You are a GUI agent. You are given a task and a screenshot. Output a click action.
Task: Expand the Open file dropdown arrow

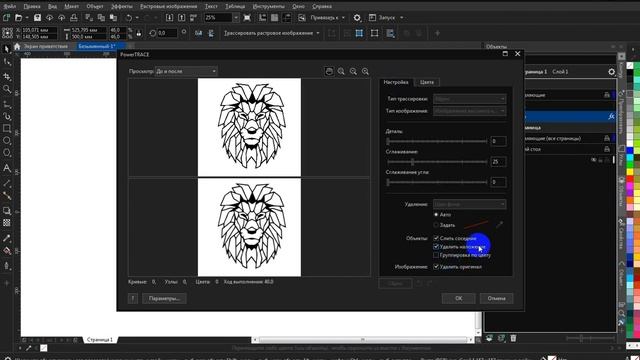pos(27,18)
